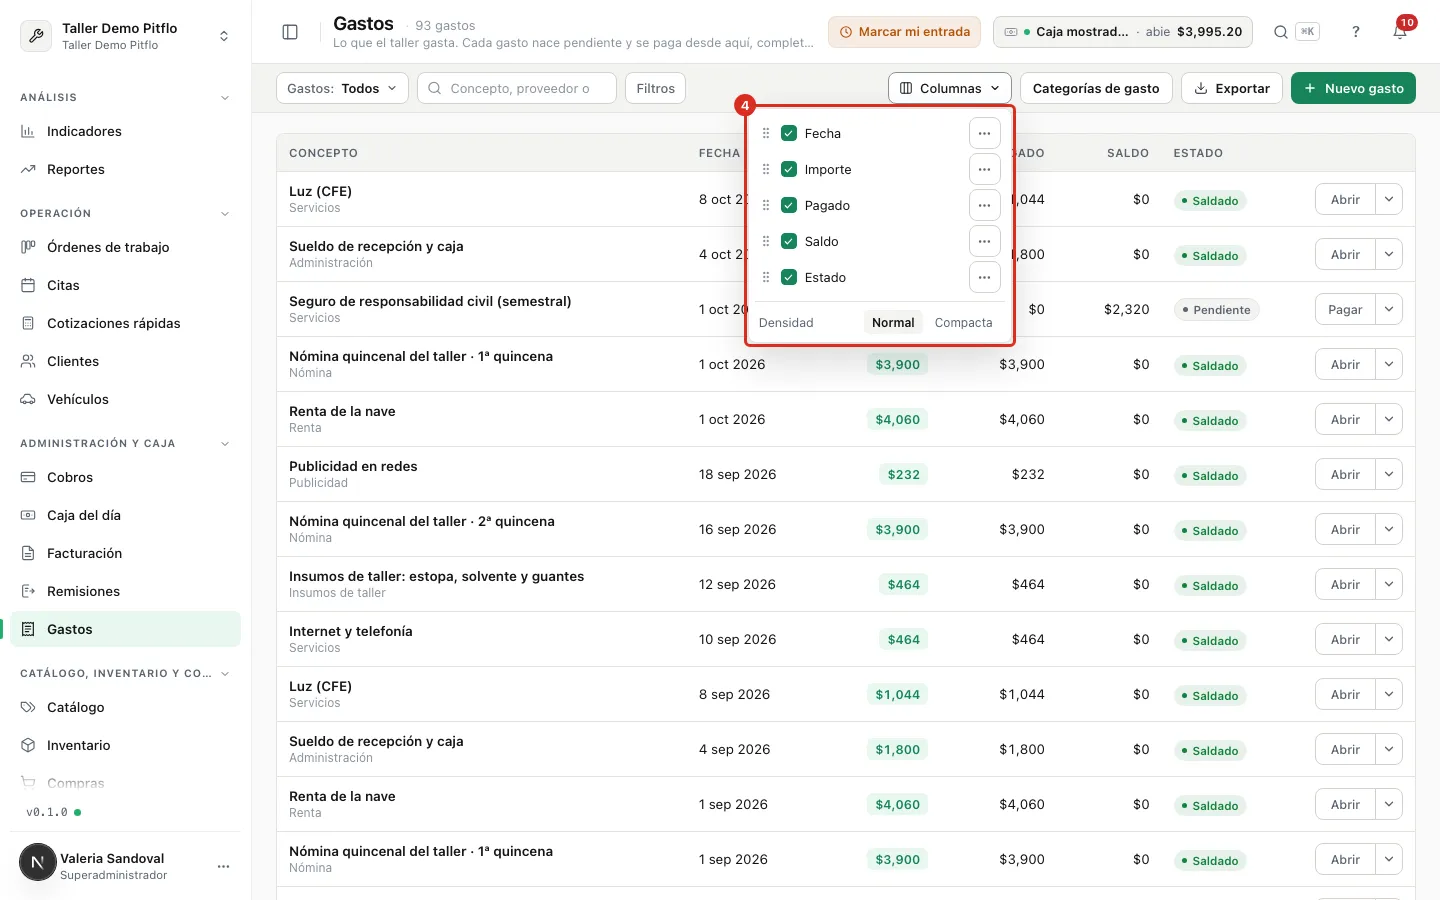Toggle the Saldo column checkbox
Screen dimensions: 1440x900
tap(789, 241)
